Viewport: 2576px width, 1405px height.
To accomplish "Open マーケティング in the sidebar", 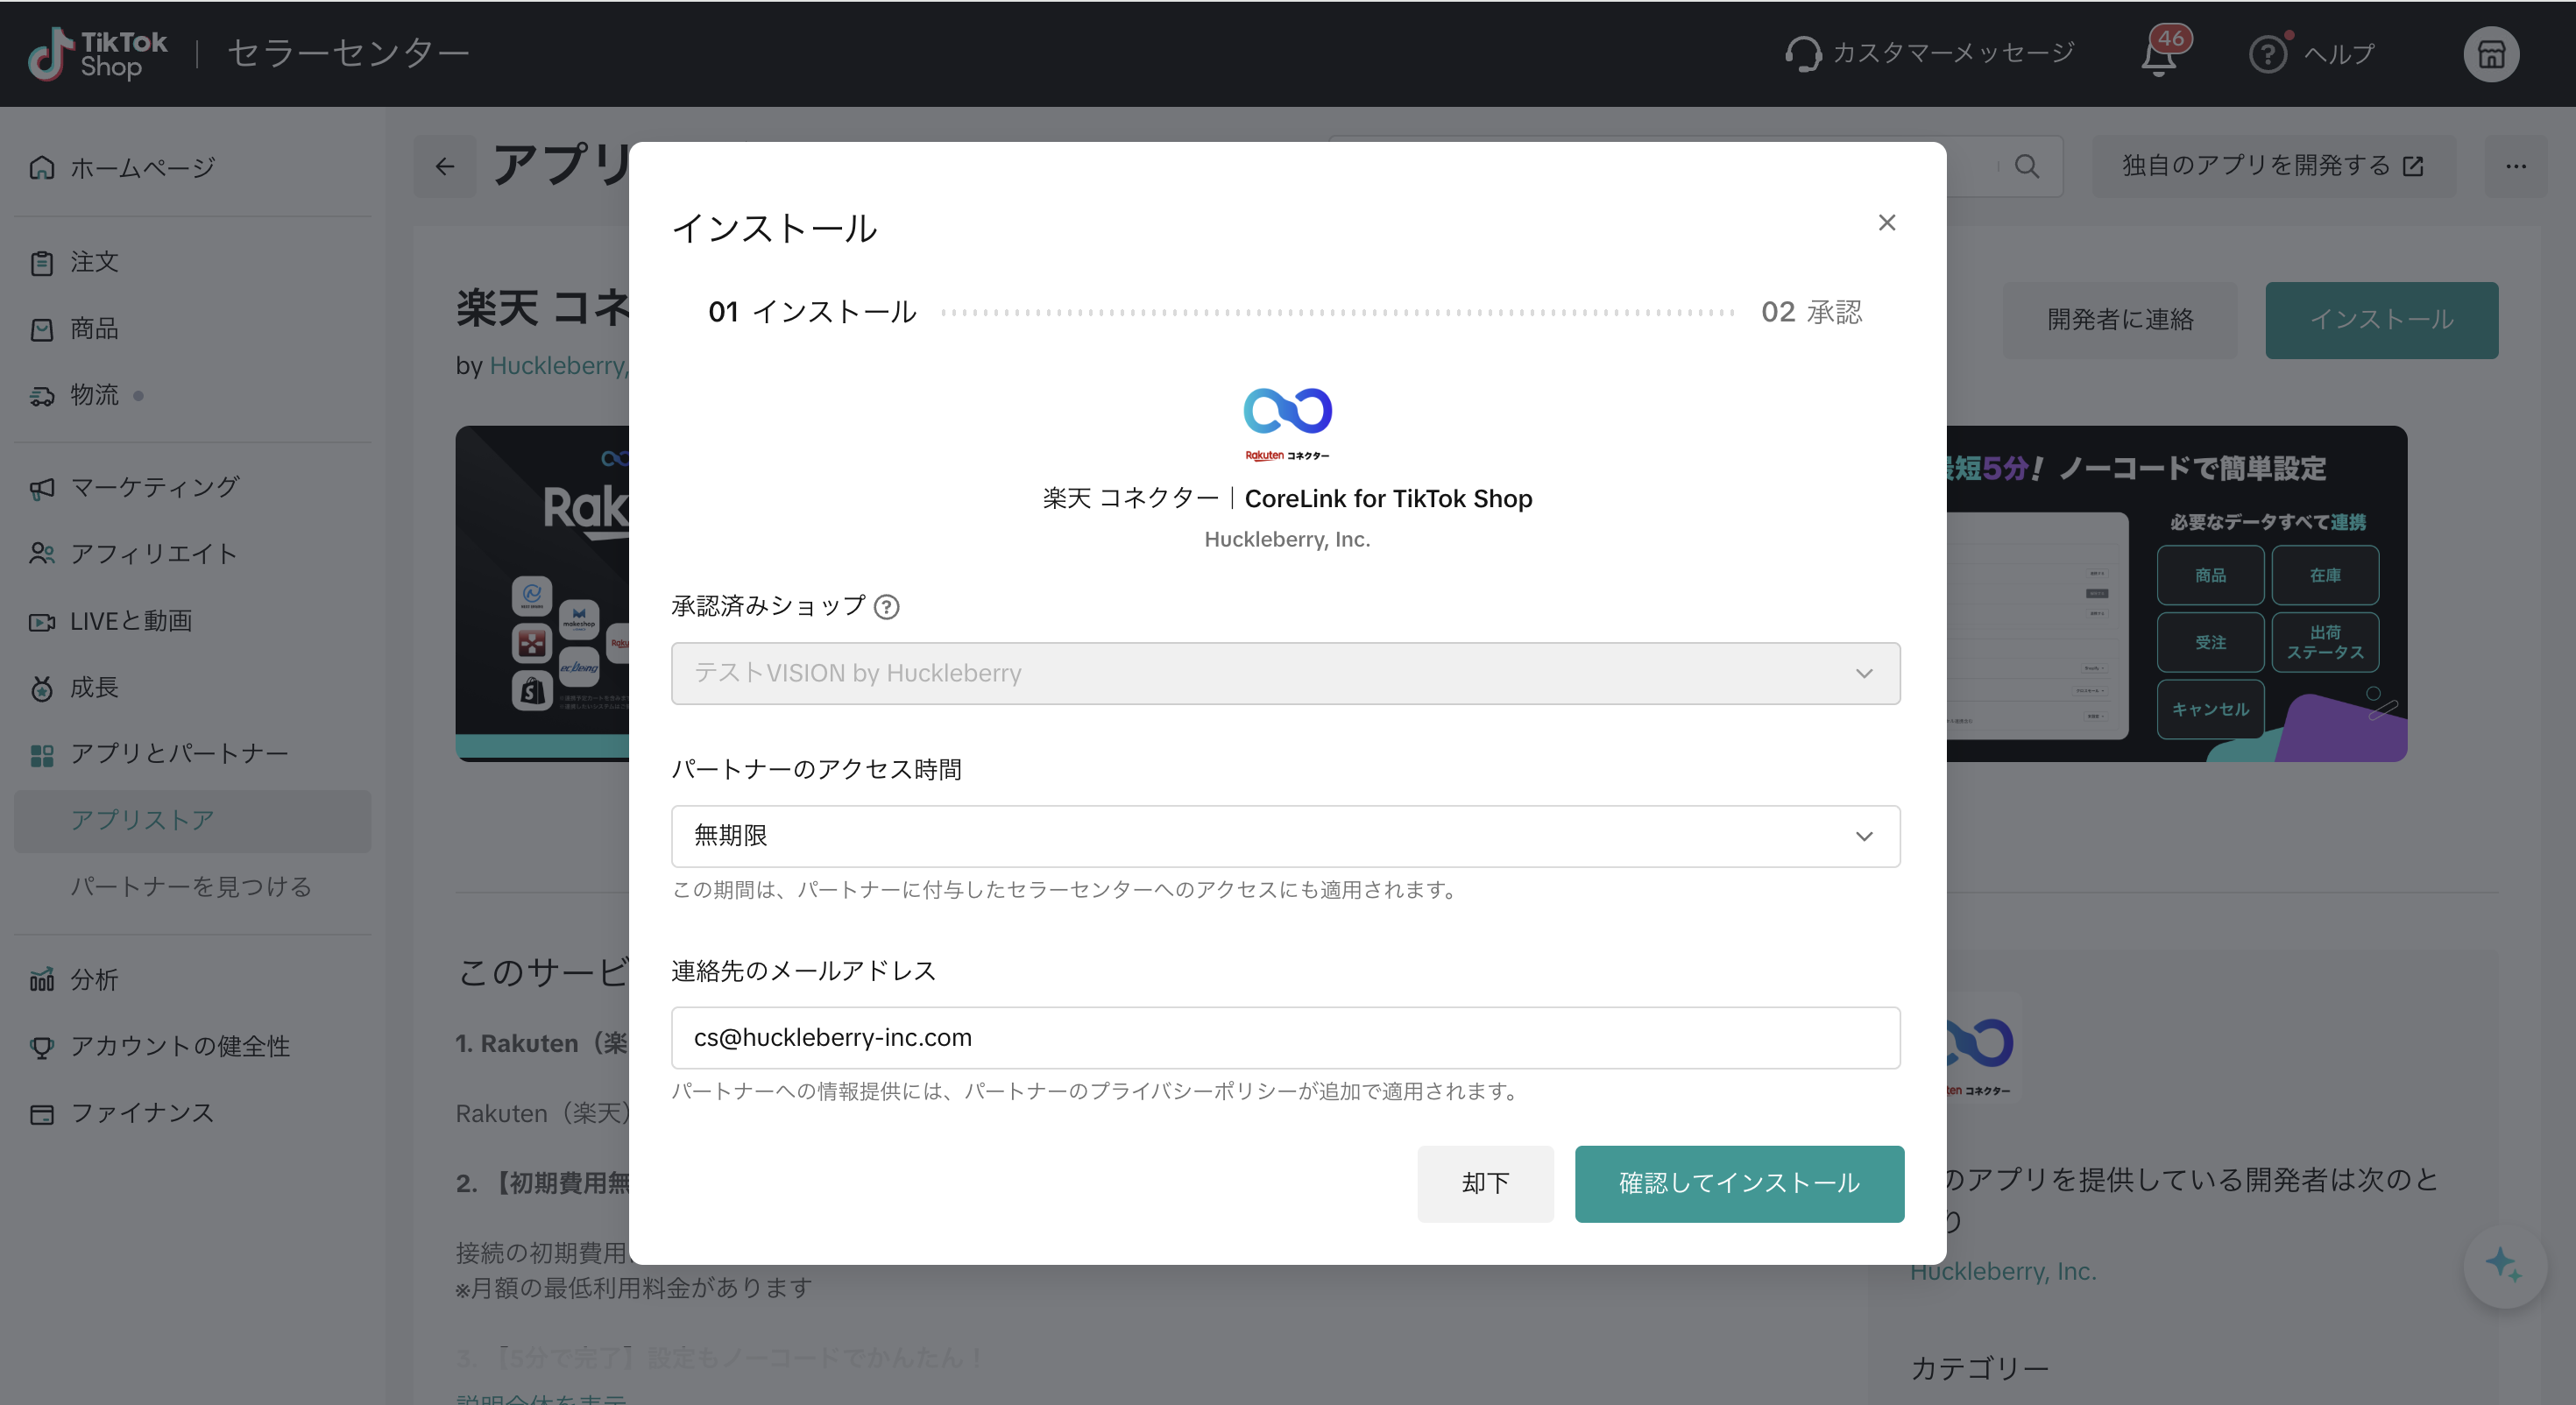I will [154, 487].
